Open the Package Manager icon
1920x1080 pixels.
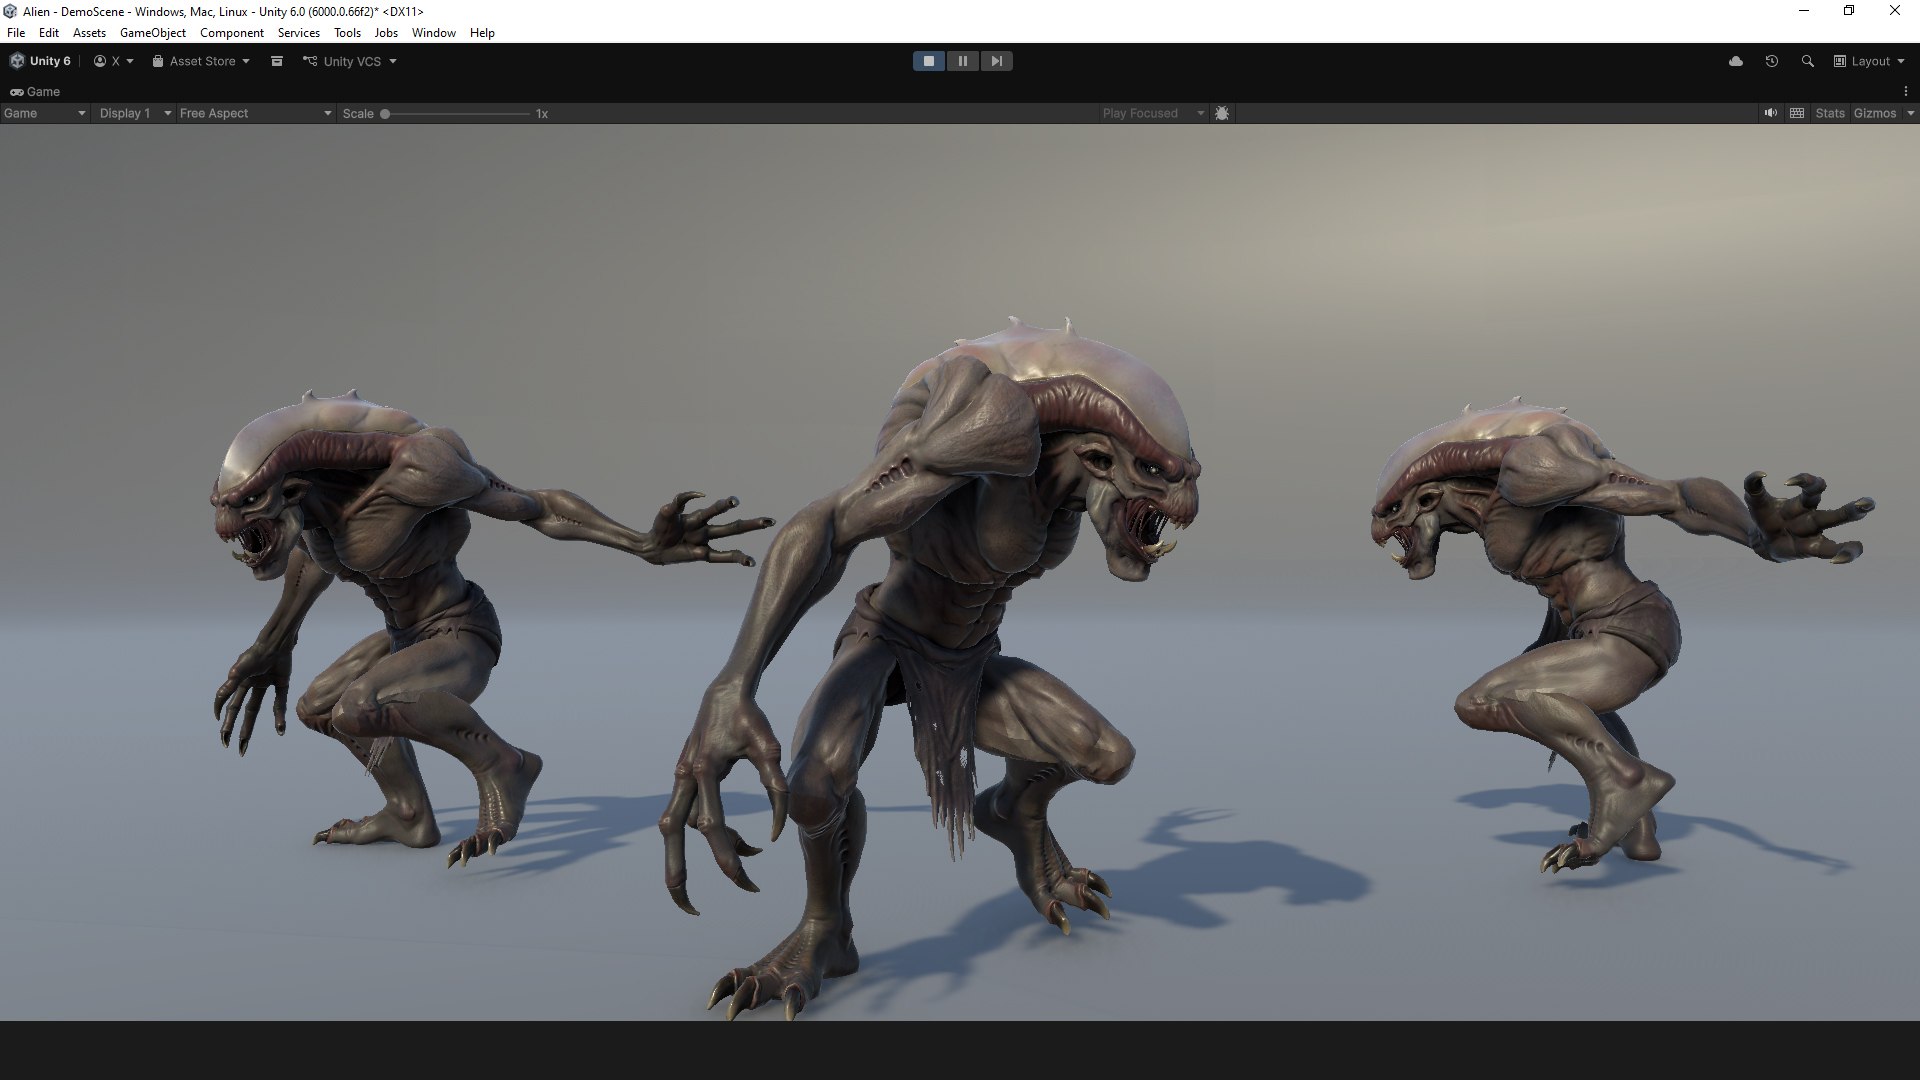point(277,61)
